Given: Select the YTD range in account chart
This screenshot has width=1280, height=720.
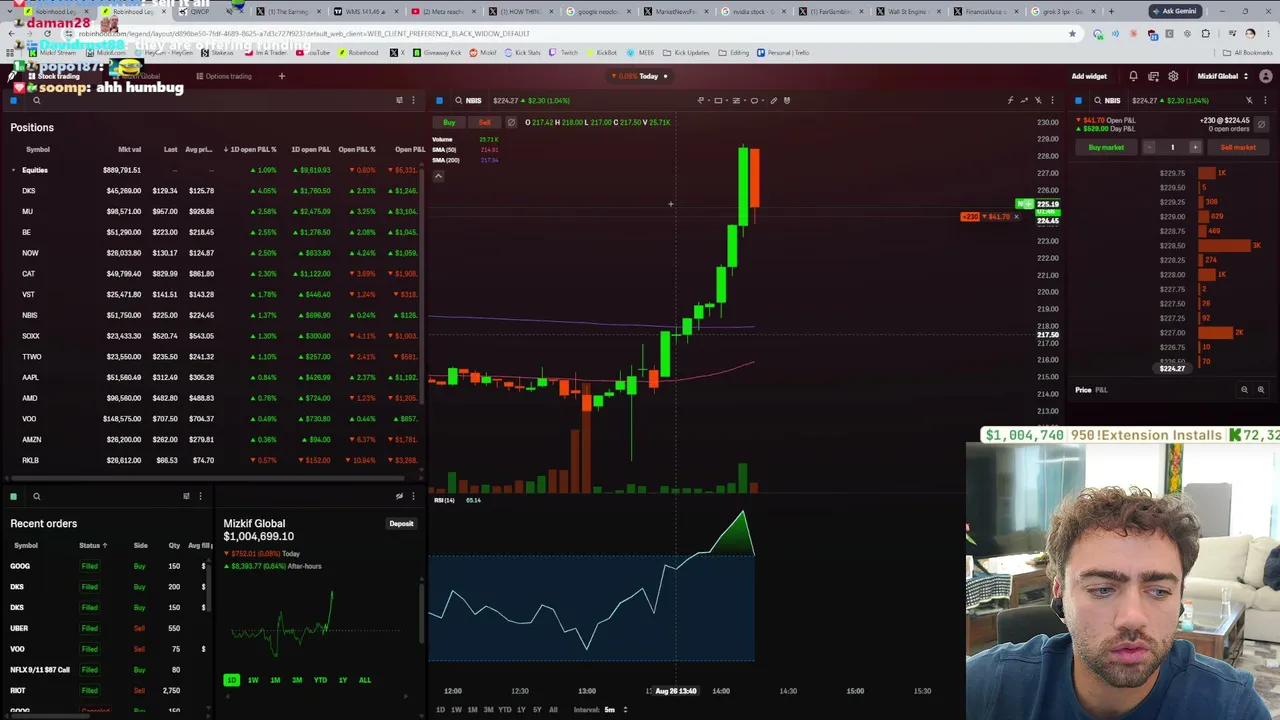Looking at the screenshot, I should click(320, 680).
